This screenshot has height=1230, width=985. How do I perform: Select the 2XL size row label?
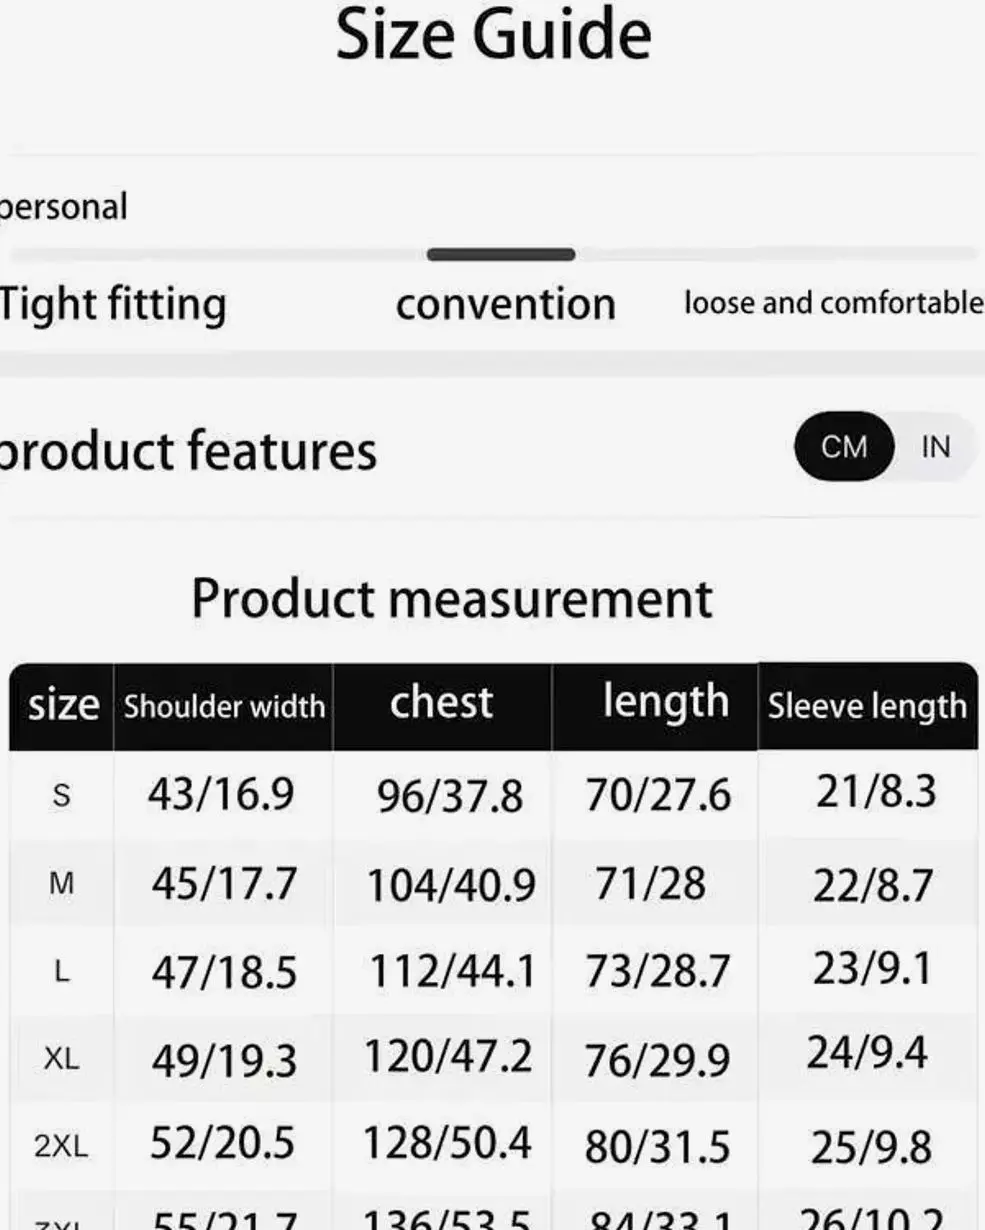pos(62,1146)
